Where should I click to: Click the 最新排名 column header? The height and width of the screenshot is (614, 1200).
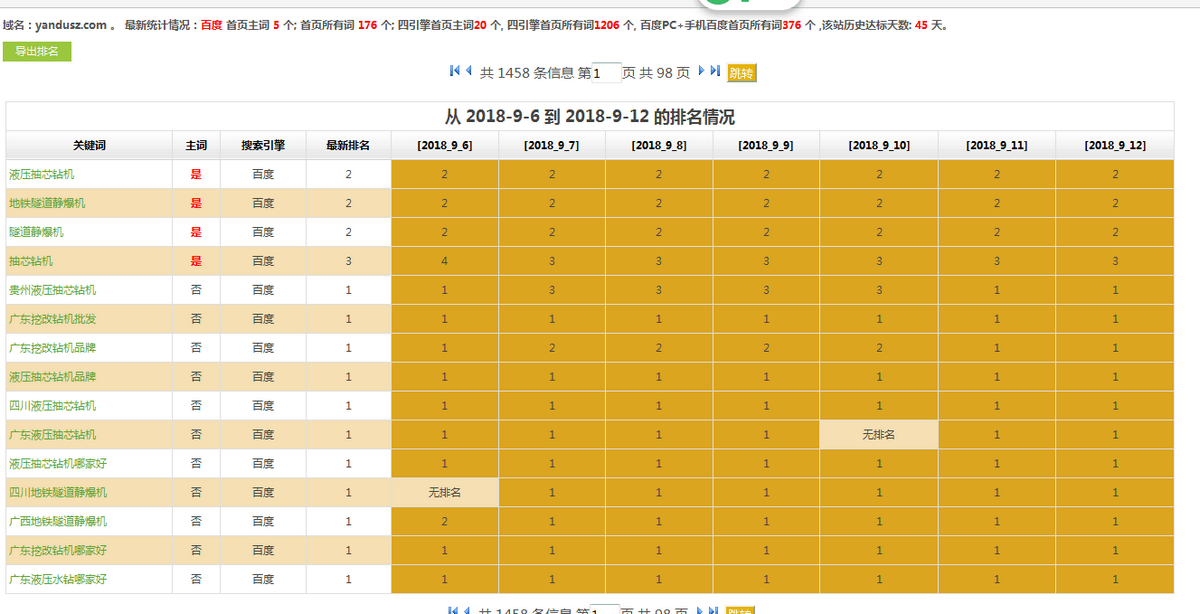click(x=348, y=145)
